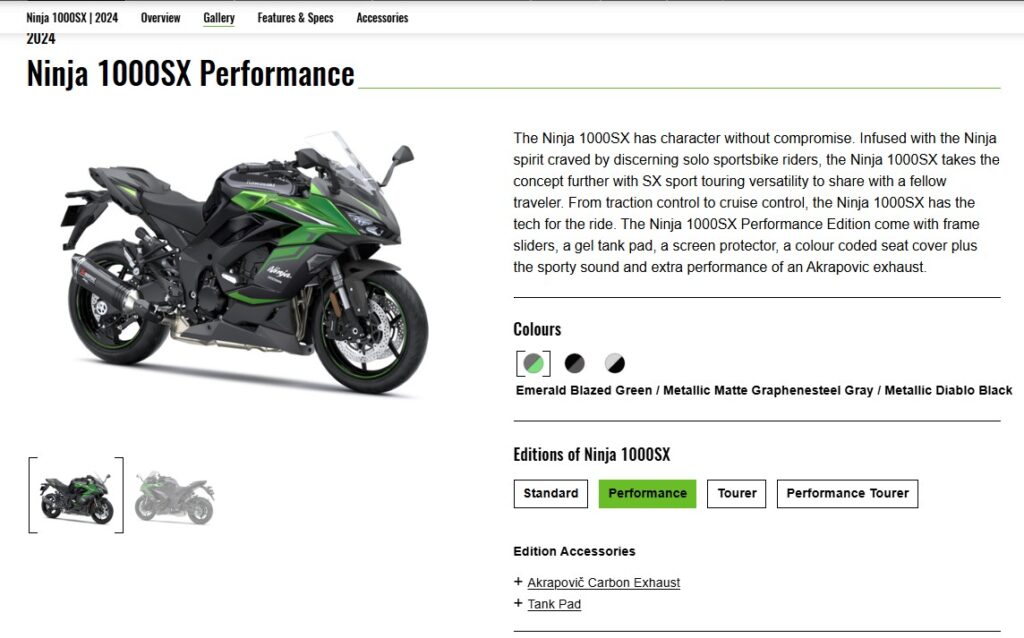This screenshot has height=638, width=1024.
Task: Click the Ninja 1000SX Performance page heading
Action: point(191,73)
